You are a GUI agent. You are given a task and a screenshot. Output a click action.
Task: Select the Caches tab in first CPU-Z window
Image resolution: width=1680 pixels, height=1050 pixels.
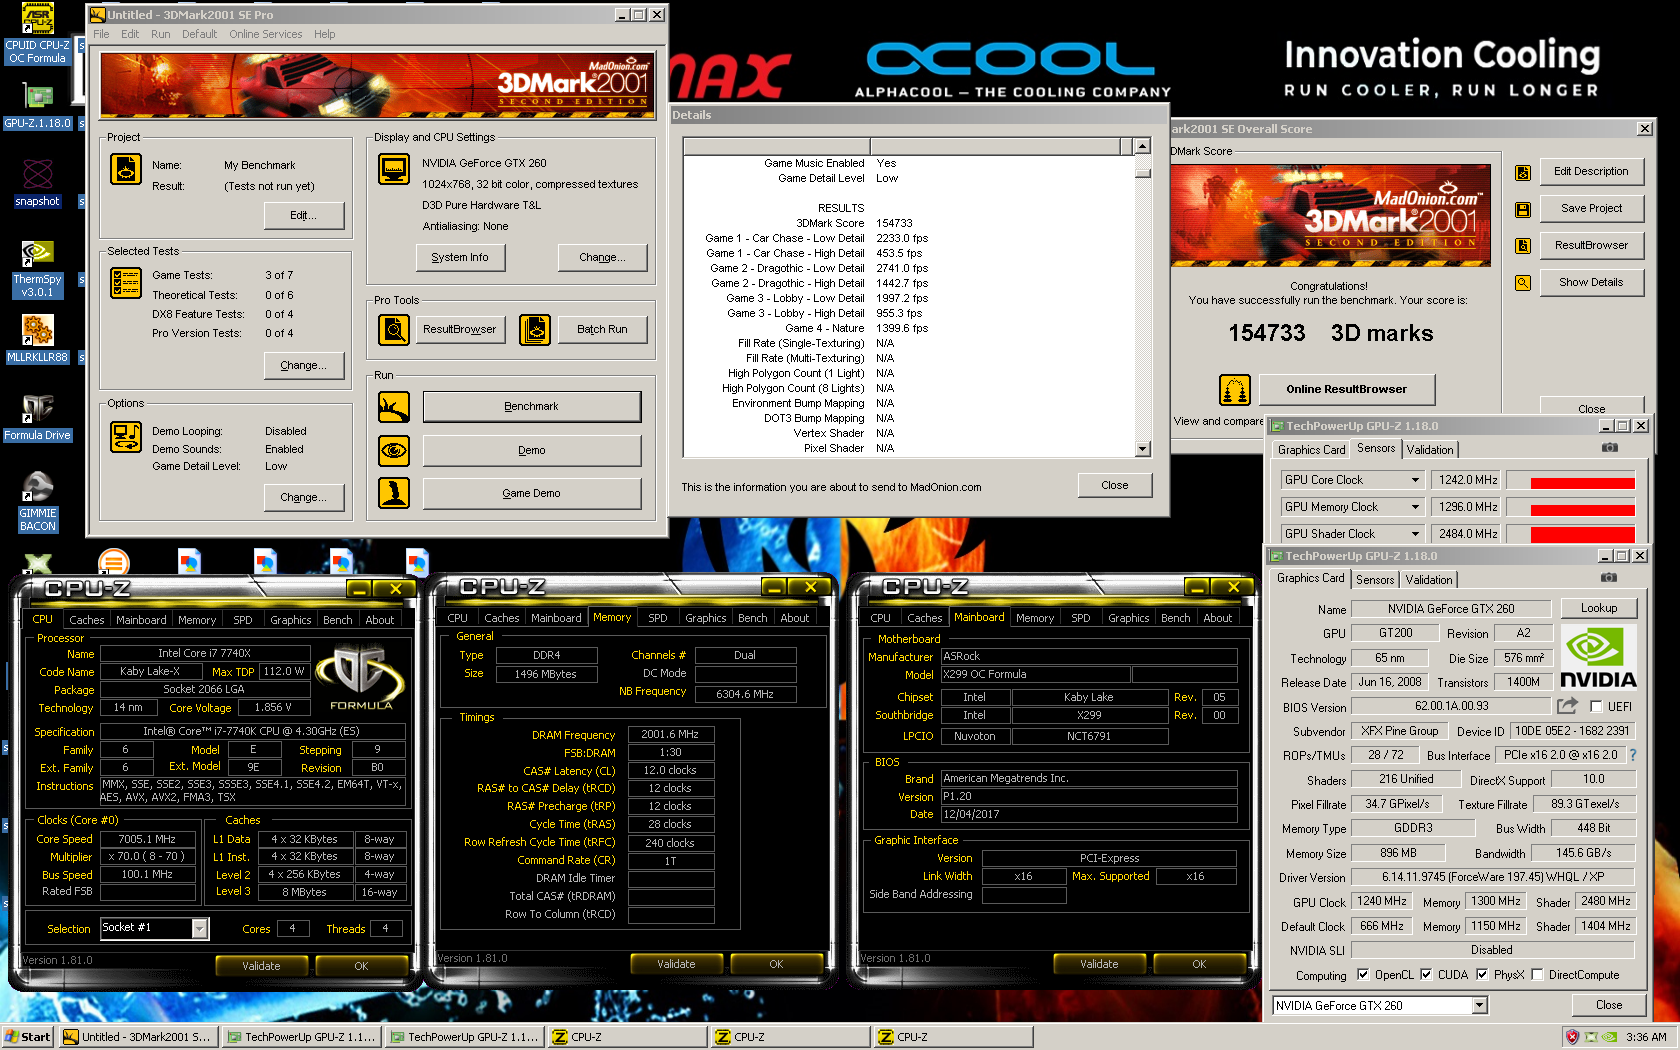[x=87, y=620]
